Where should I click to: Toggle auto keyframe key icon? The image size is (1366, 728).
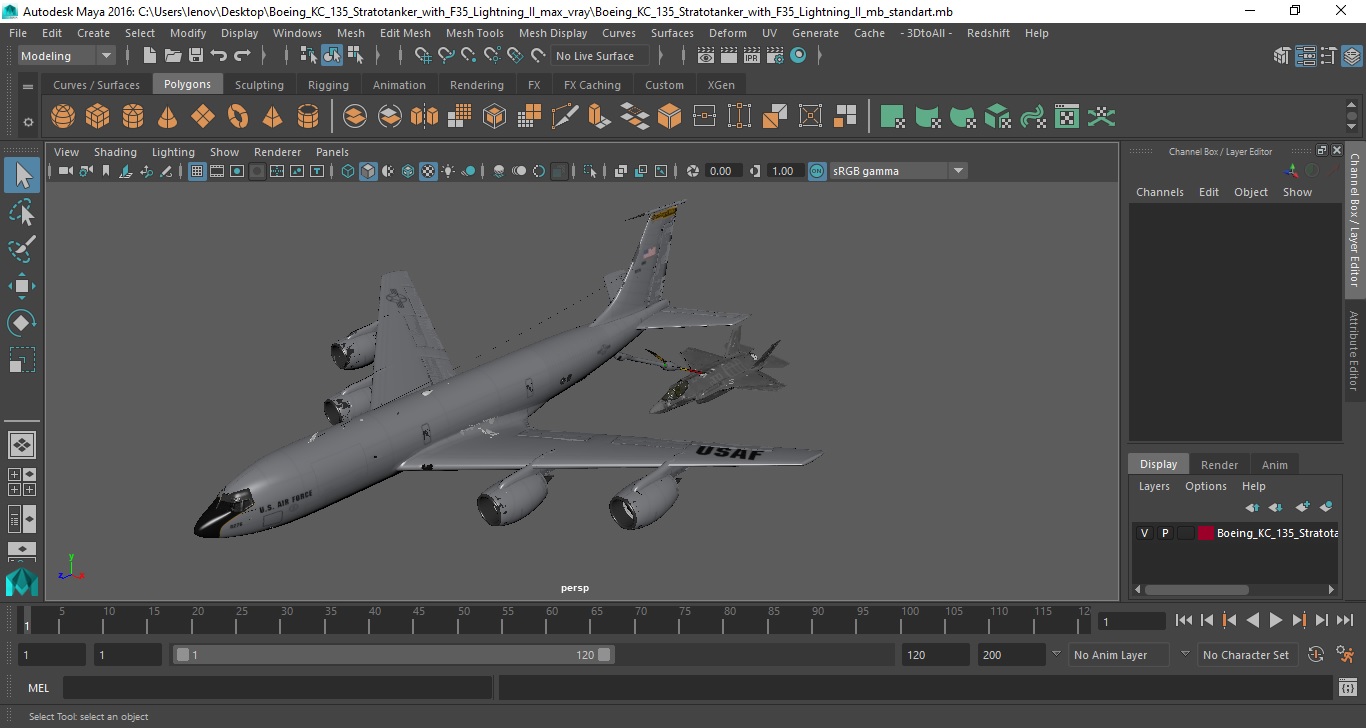click(x=1316, y=655)
